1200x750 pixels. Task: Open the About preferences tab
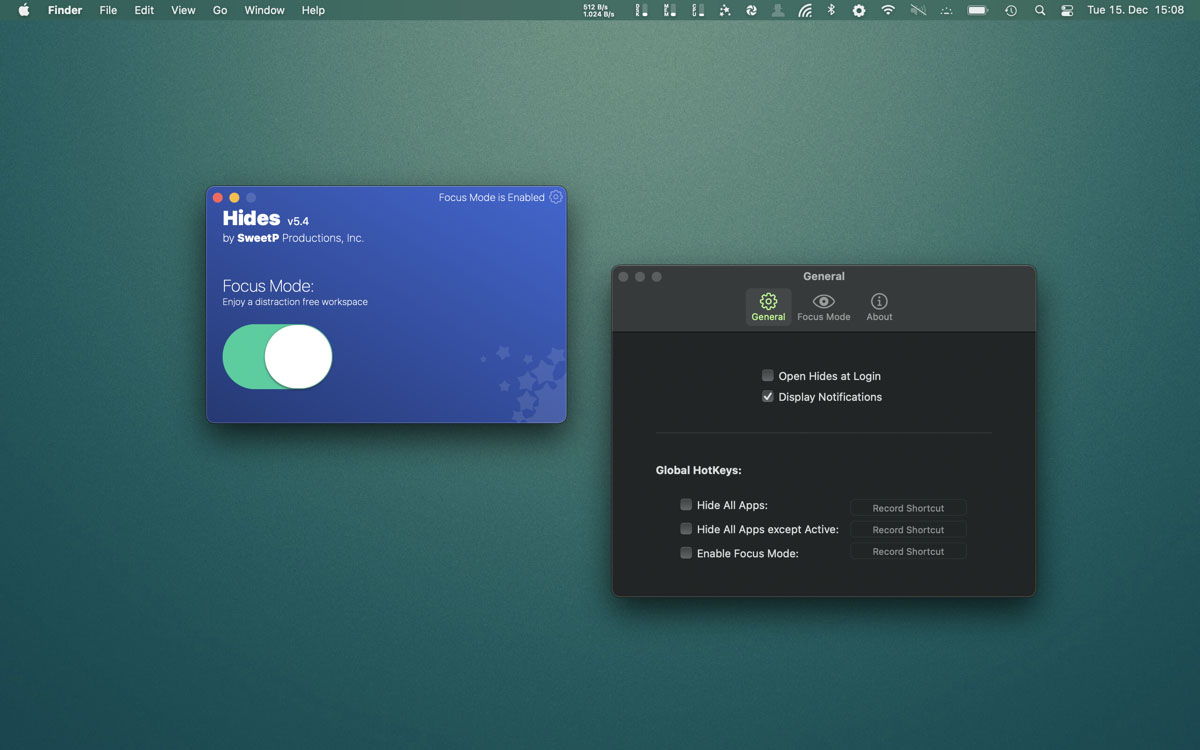coord(879,307)
